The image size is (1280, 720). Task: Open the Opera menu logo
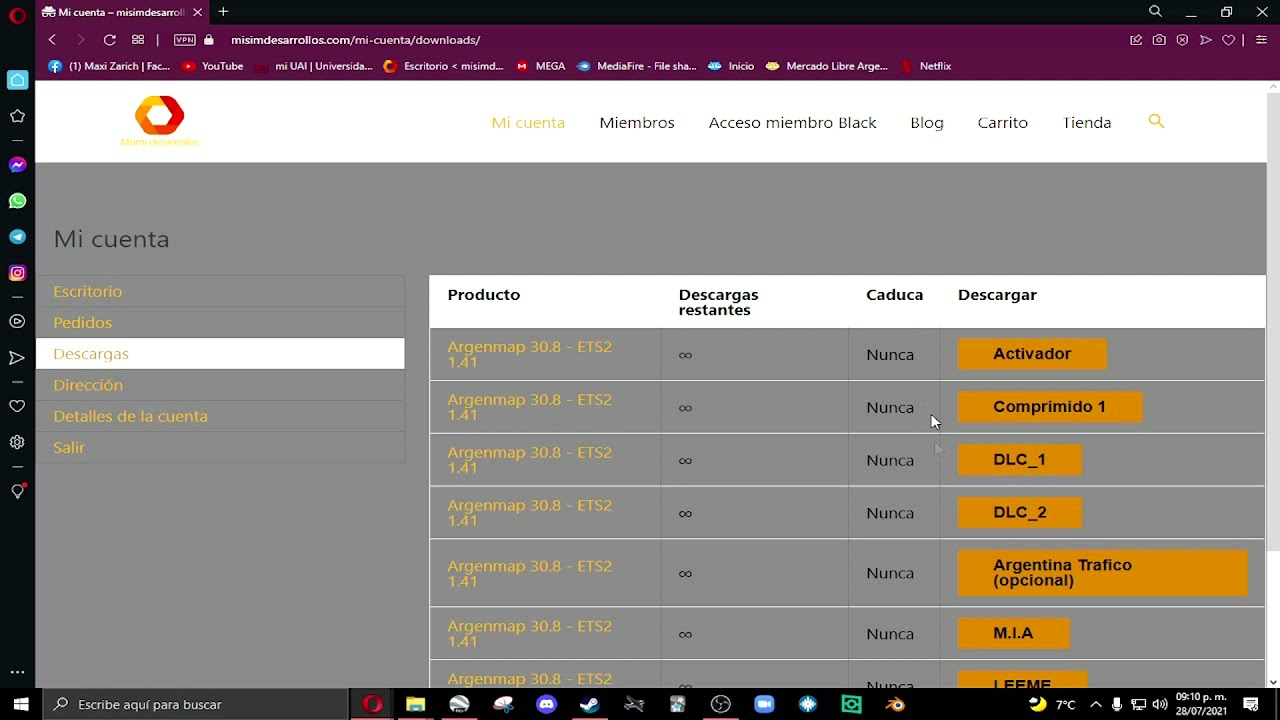point(17,14)
